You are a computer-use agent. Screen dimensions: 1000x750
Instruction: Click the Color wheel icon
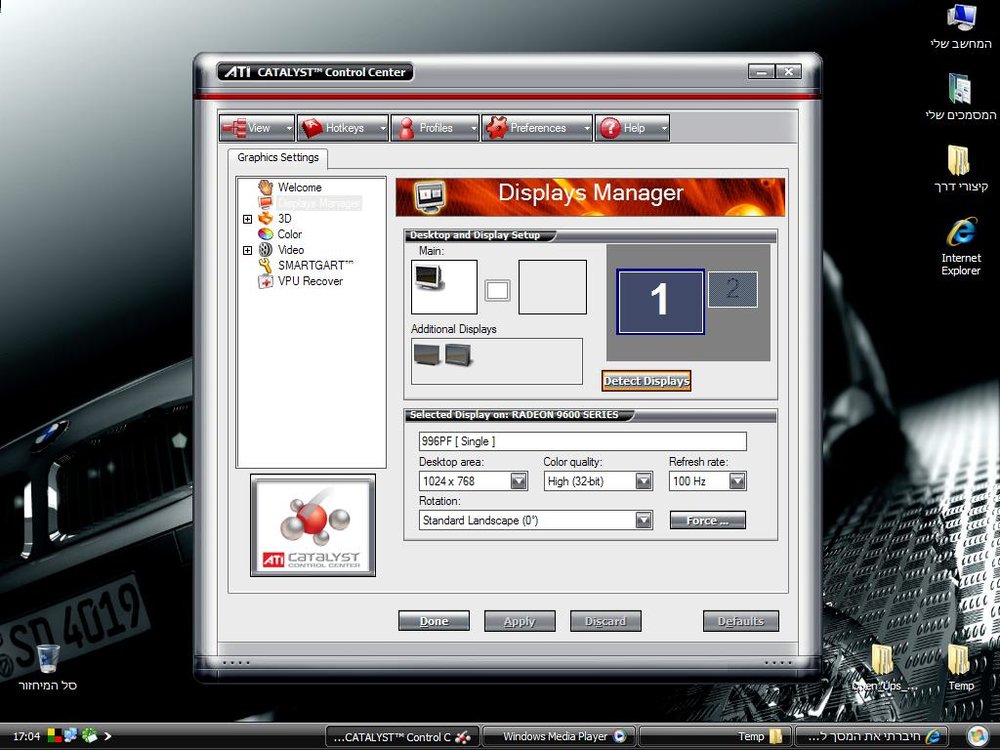pyautogui.click(x=265, y=234)
